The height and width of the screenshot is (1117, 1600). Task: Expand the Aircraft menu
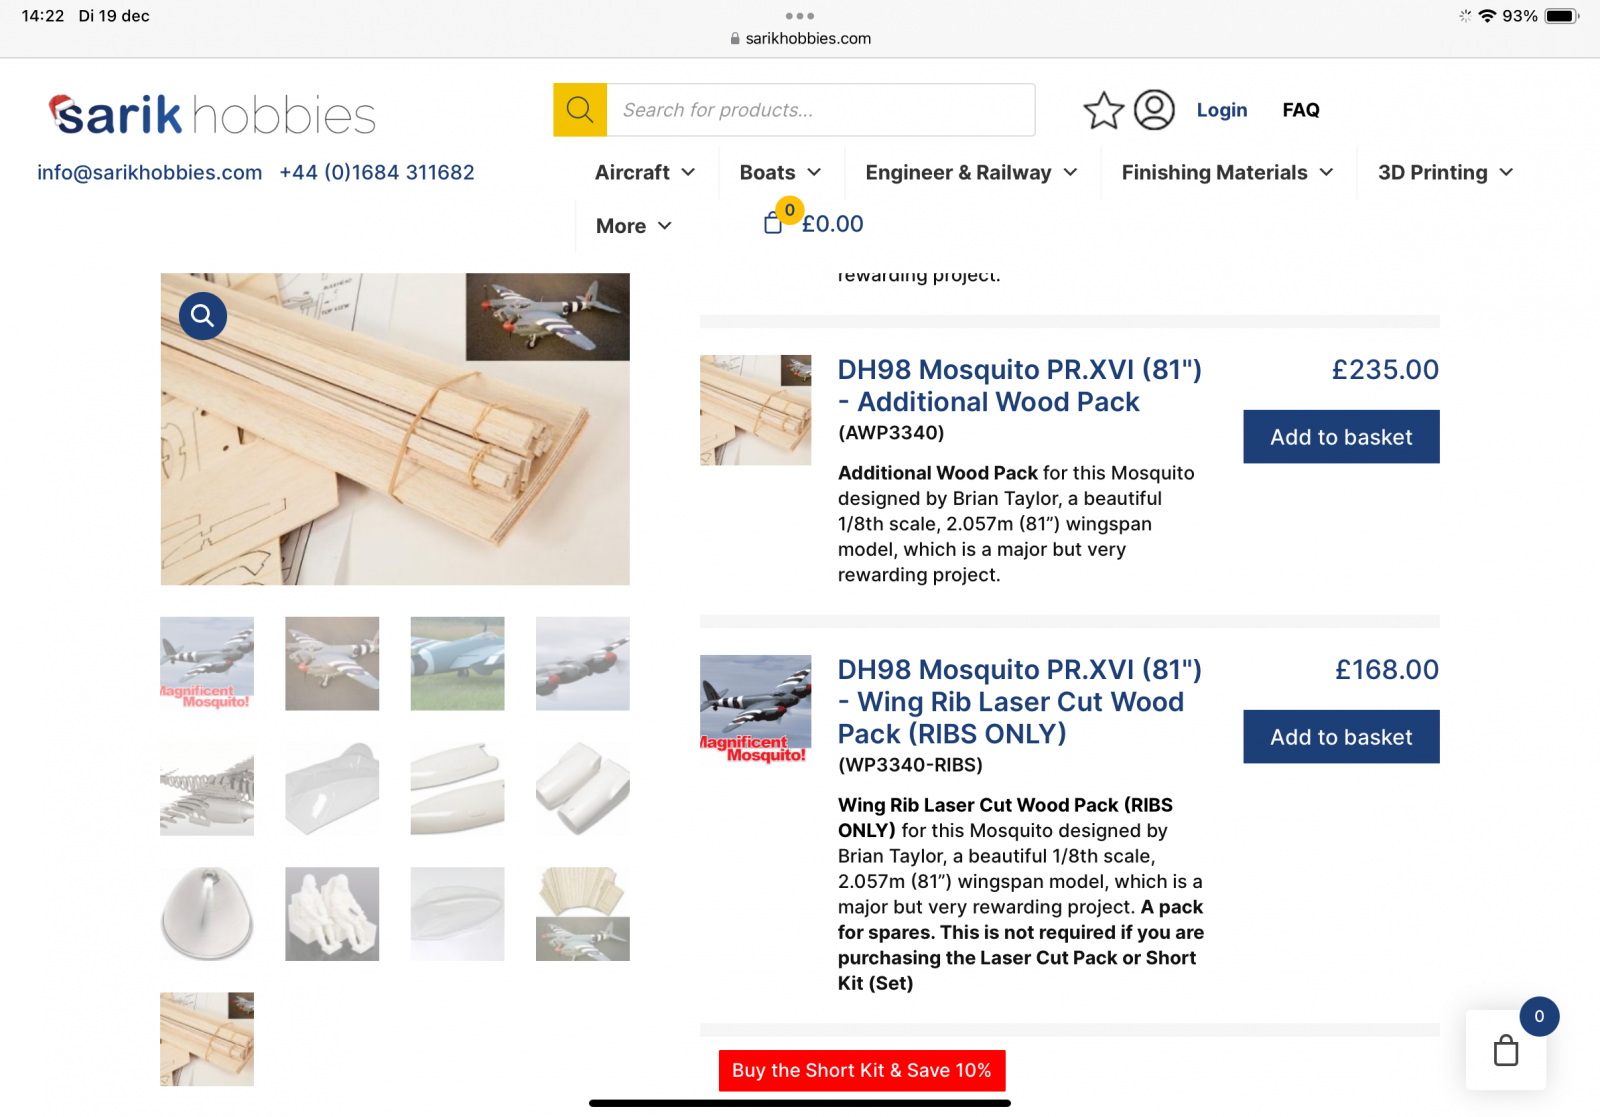[x=645, y=173]
